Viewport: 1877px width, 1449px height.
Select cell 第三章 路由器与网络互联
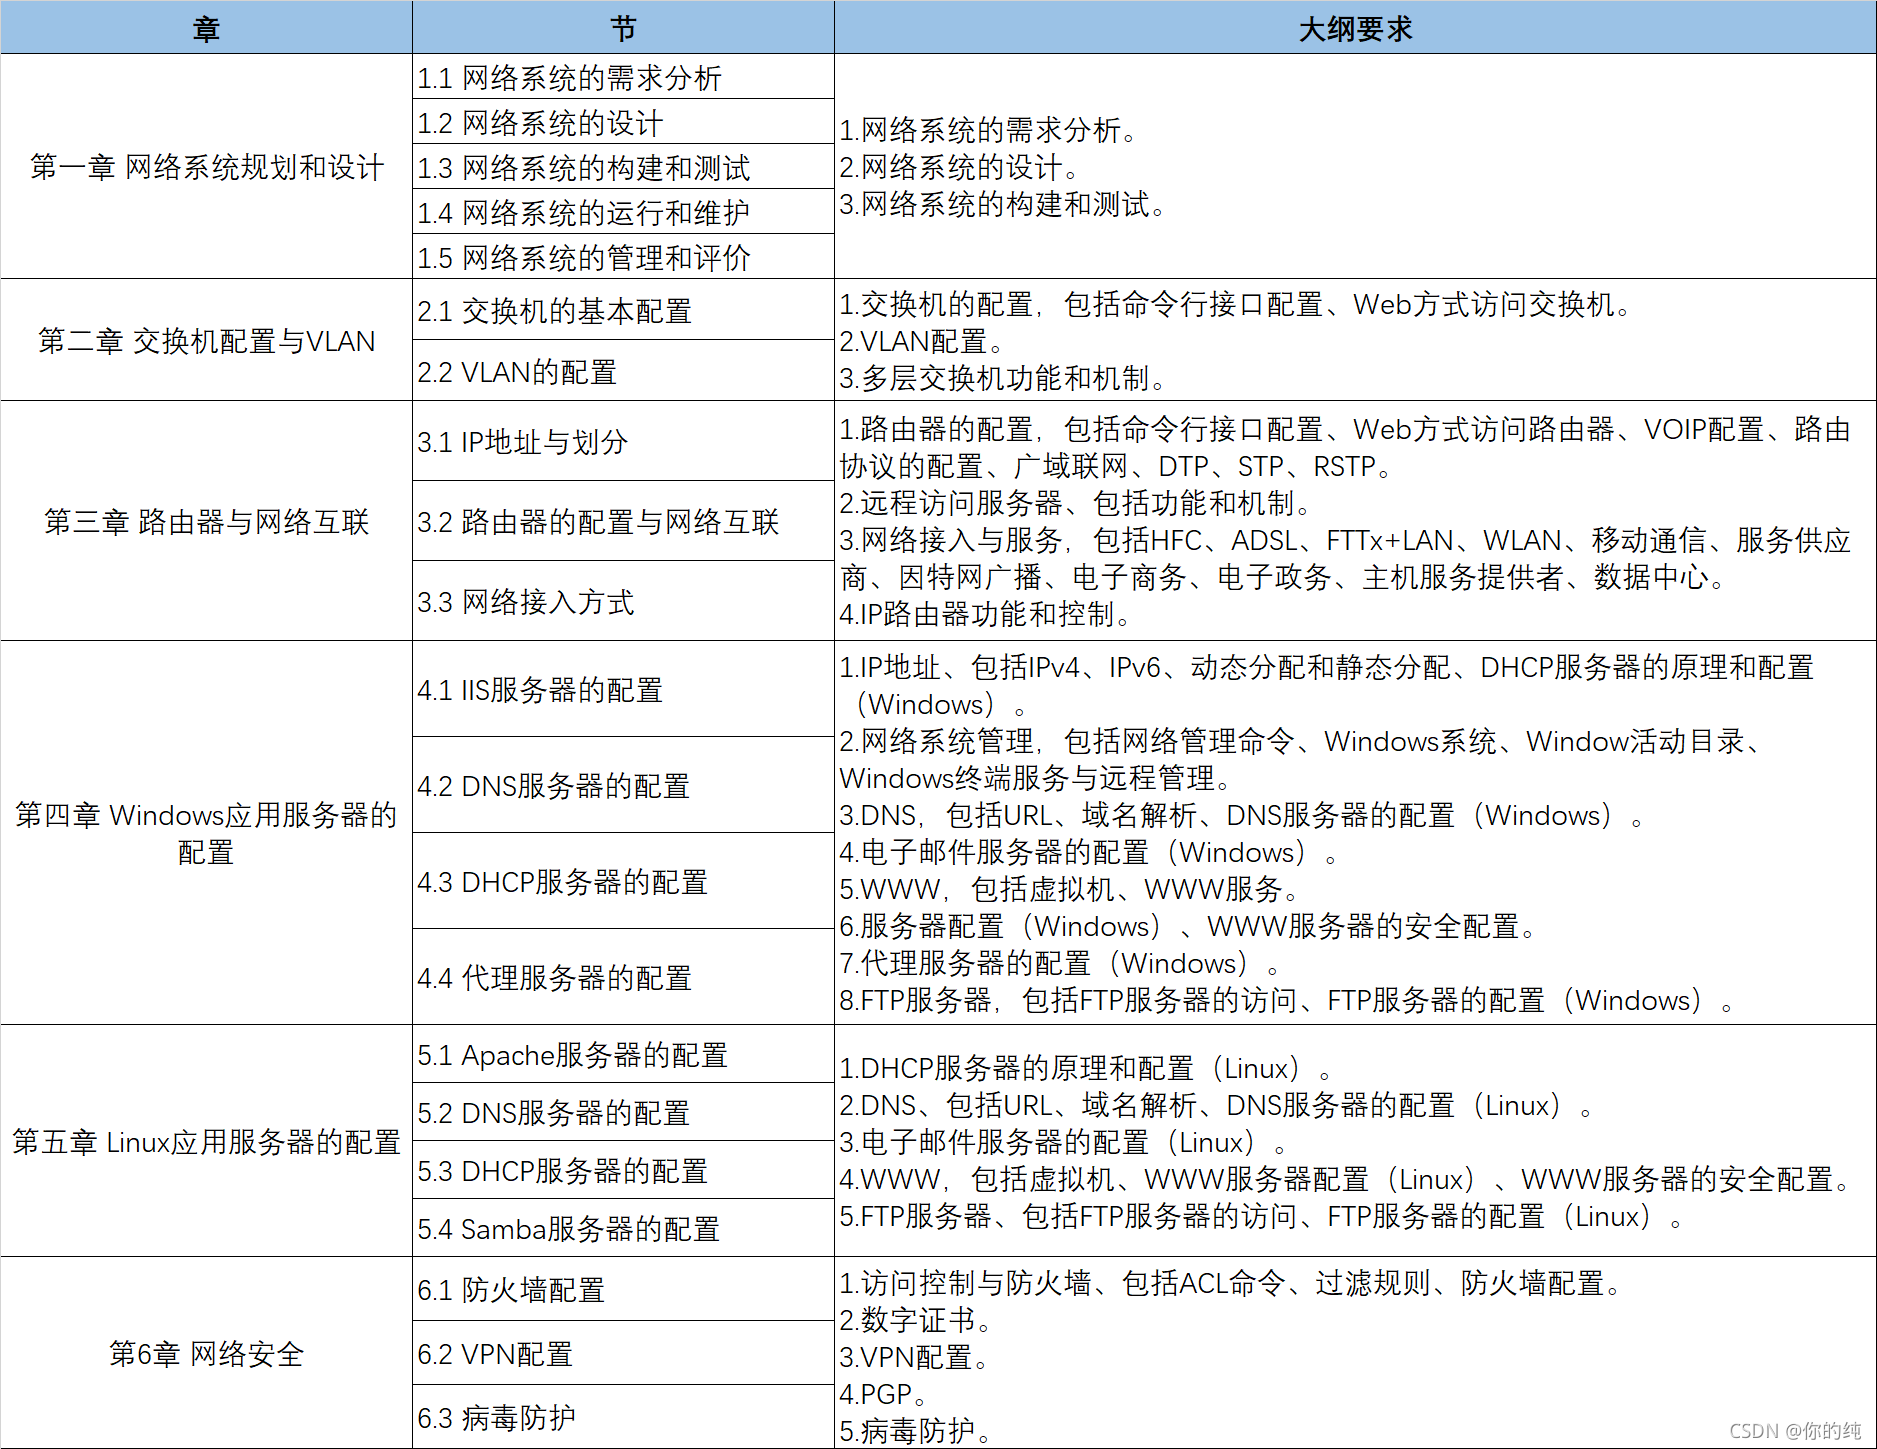pos(206,521)
